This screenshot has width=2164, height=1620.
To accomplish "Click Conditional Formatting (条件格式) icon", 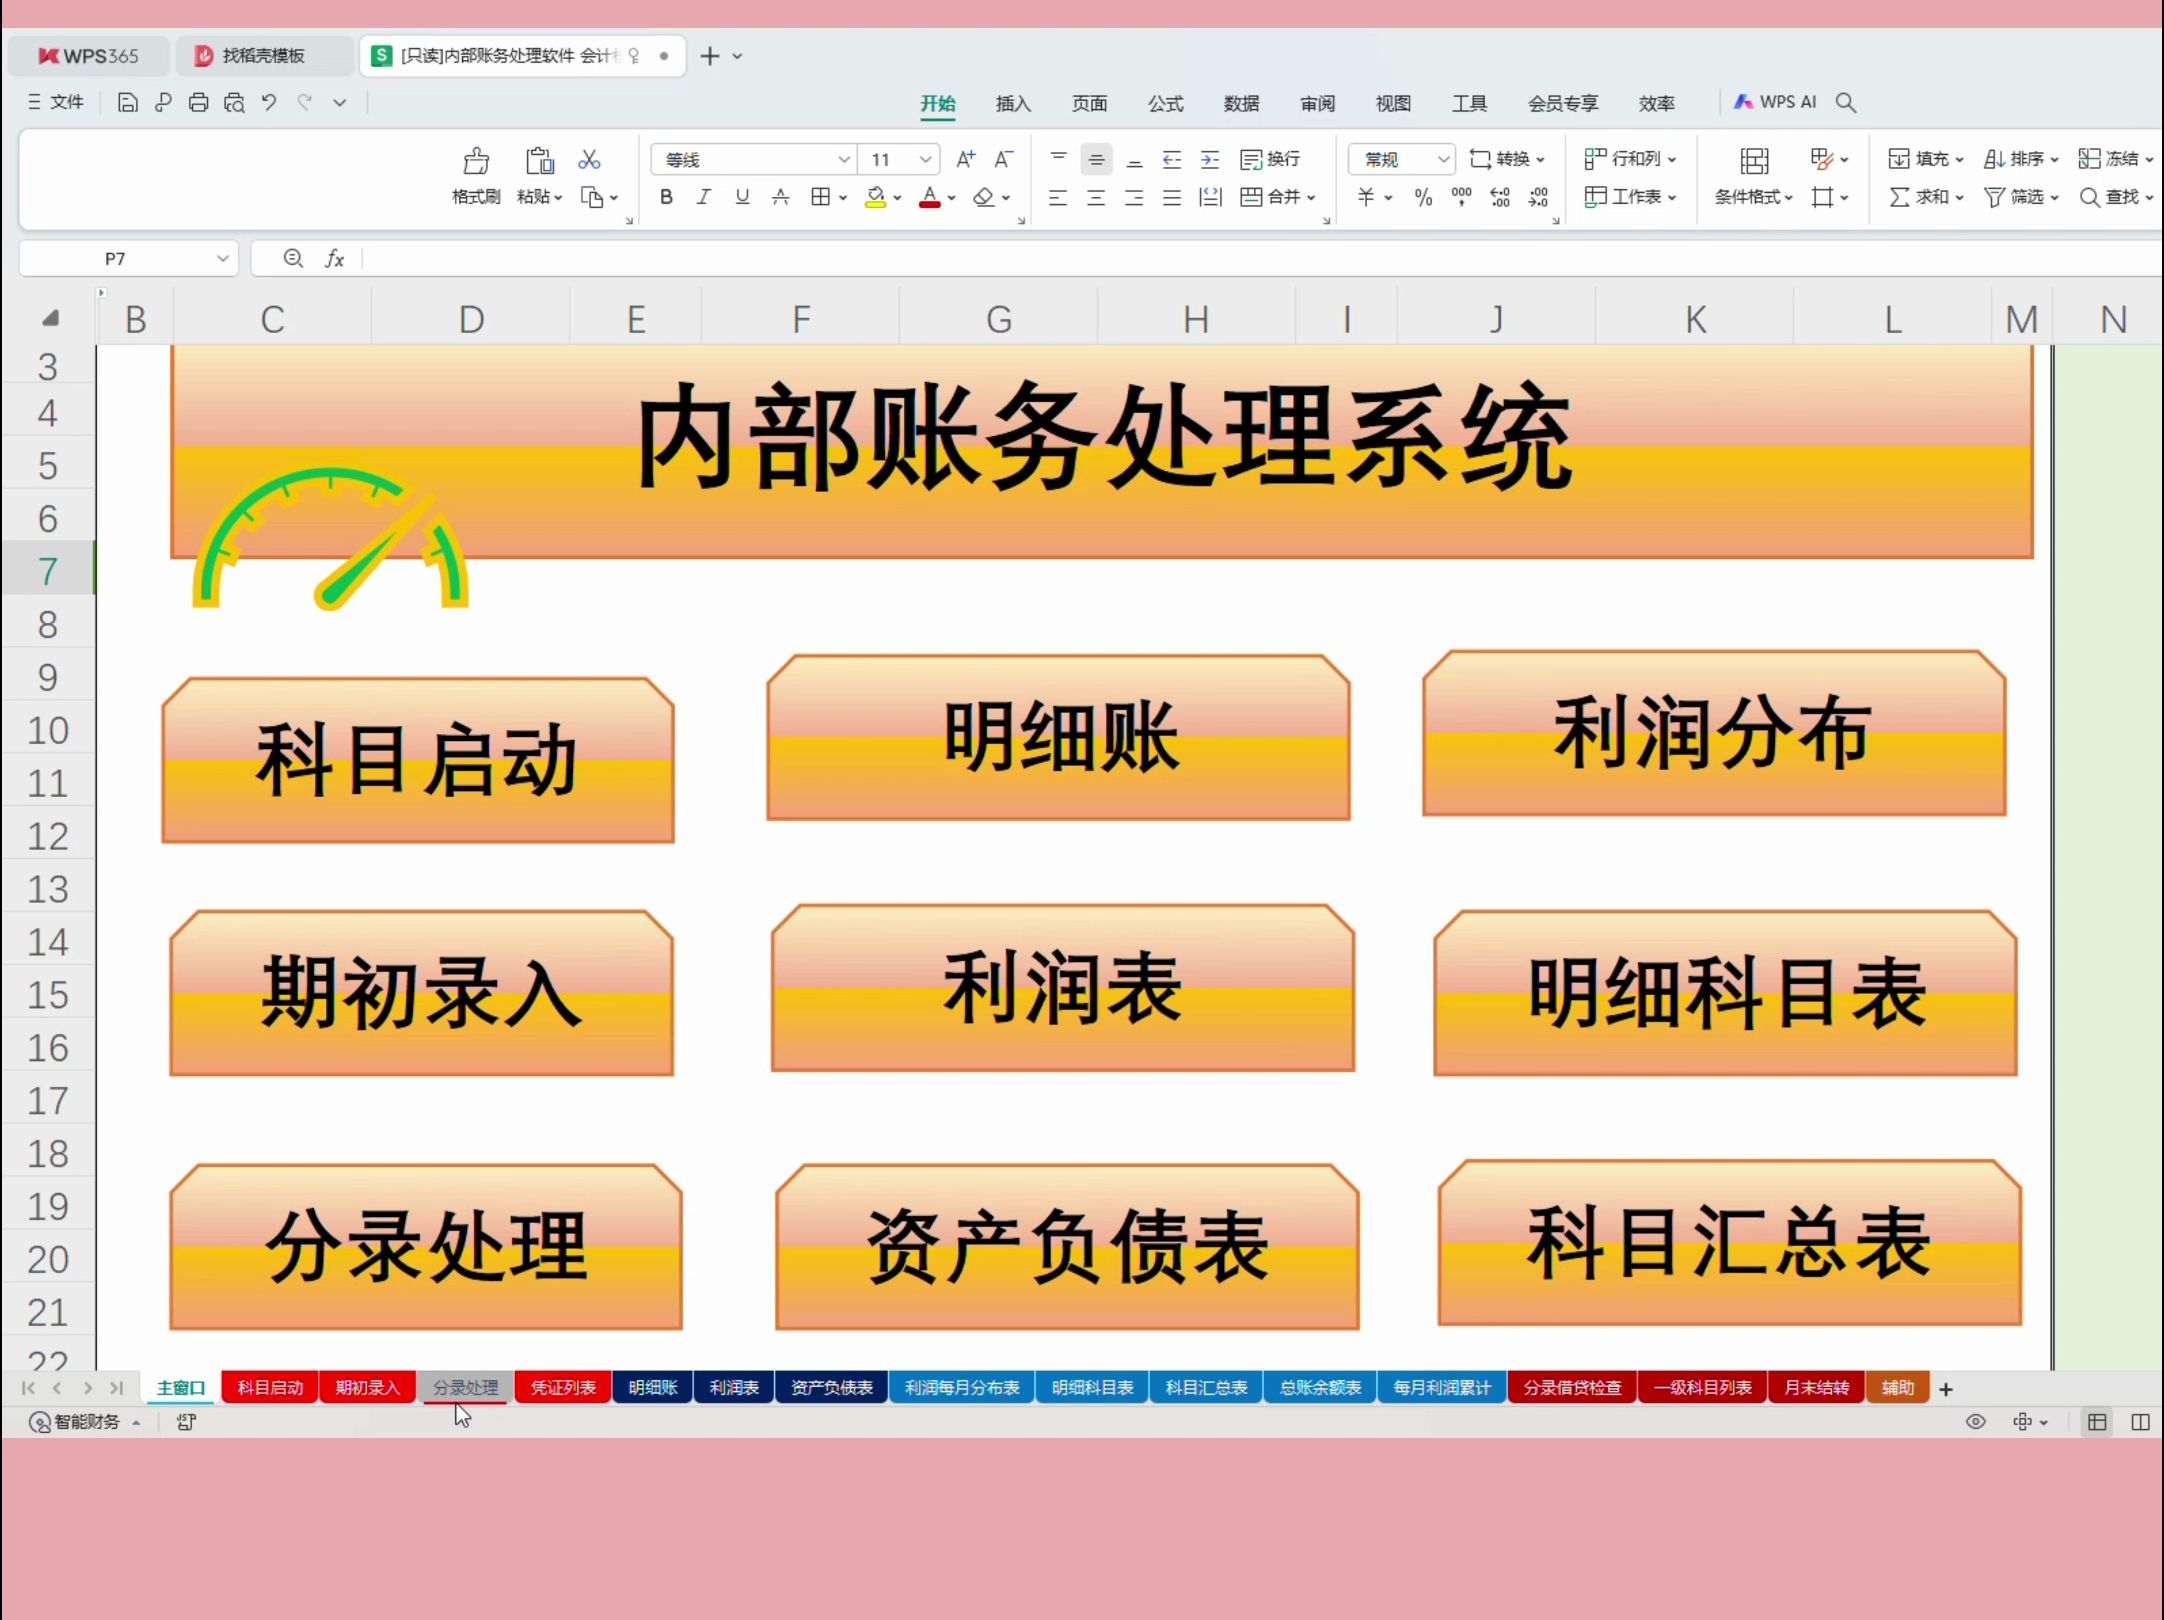I will [1754, 161].
